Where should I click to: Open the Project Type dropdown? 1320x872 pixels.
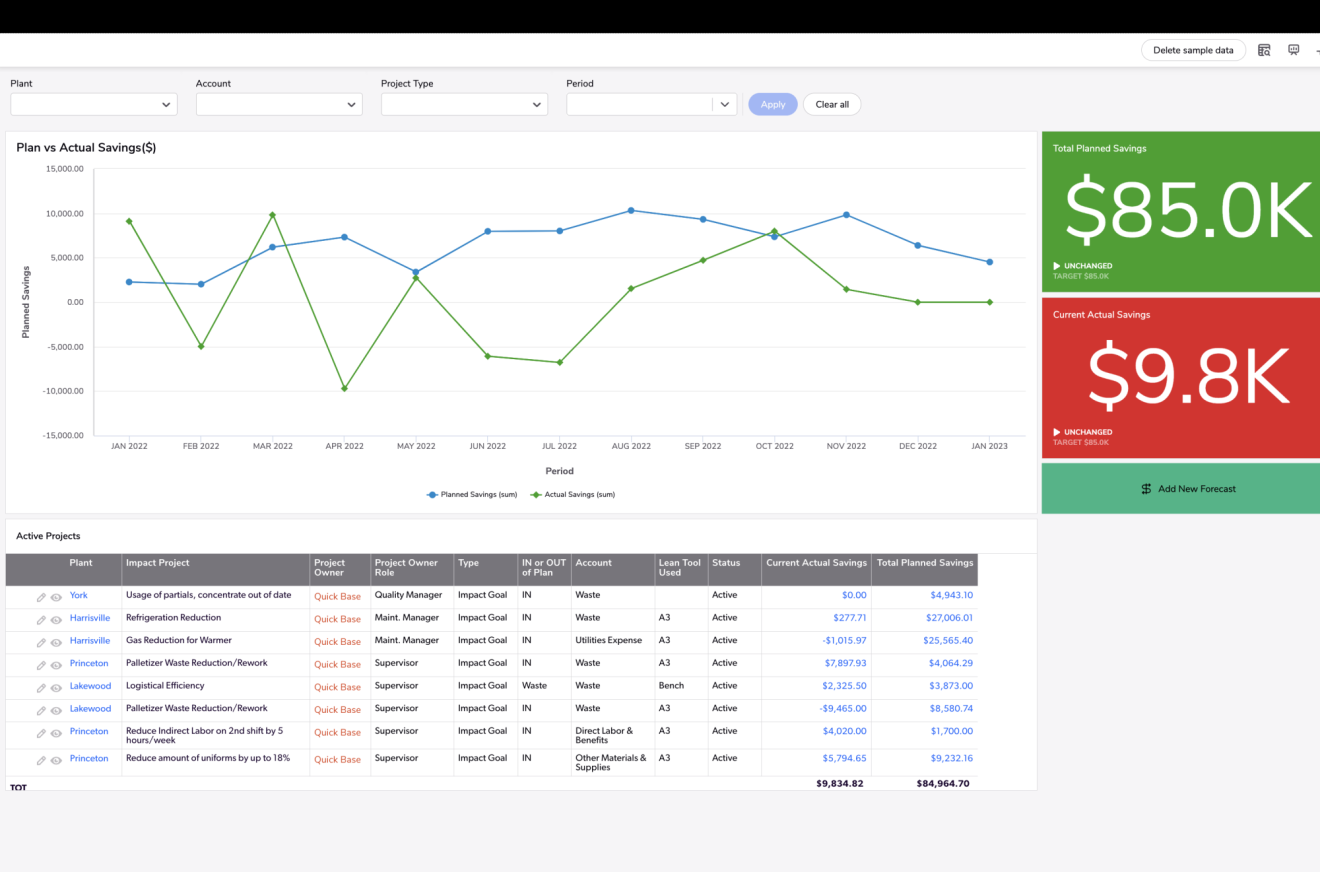464,104
